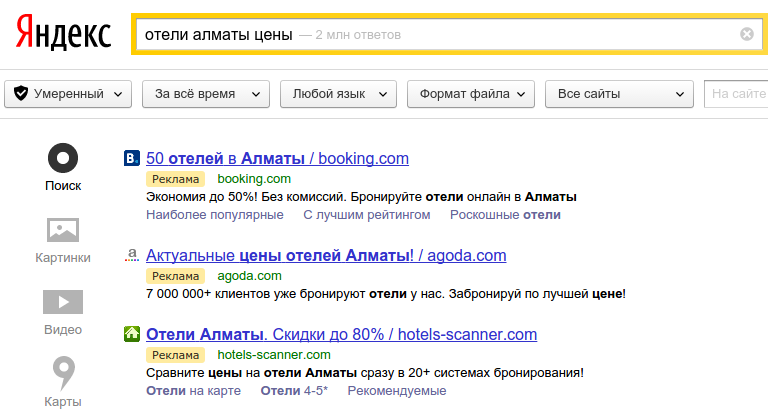Switch to Картинки image search icon
Image resolution: width=768 pixels, height=417 pixels.
coord(63,230)
